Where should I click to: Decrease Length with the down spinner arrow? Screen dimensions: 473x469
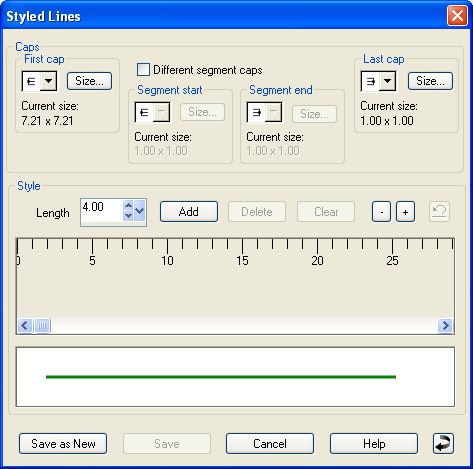coord(128,216)
